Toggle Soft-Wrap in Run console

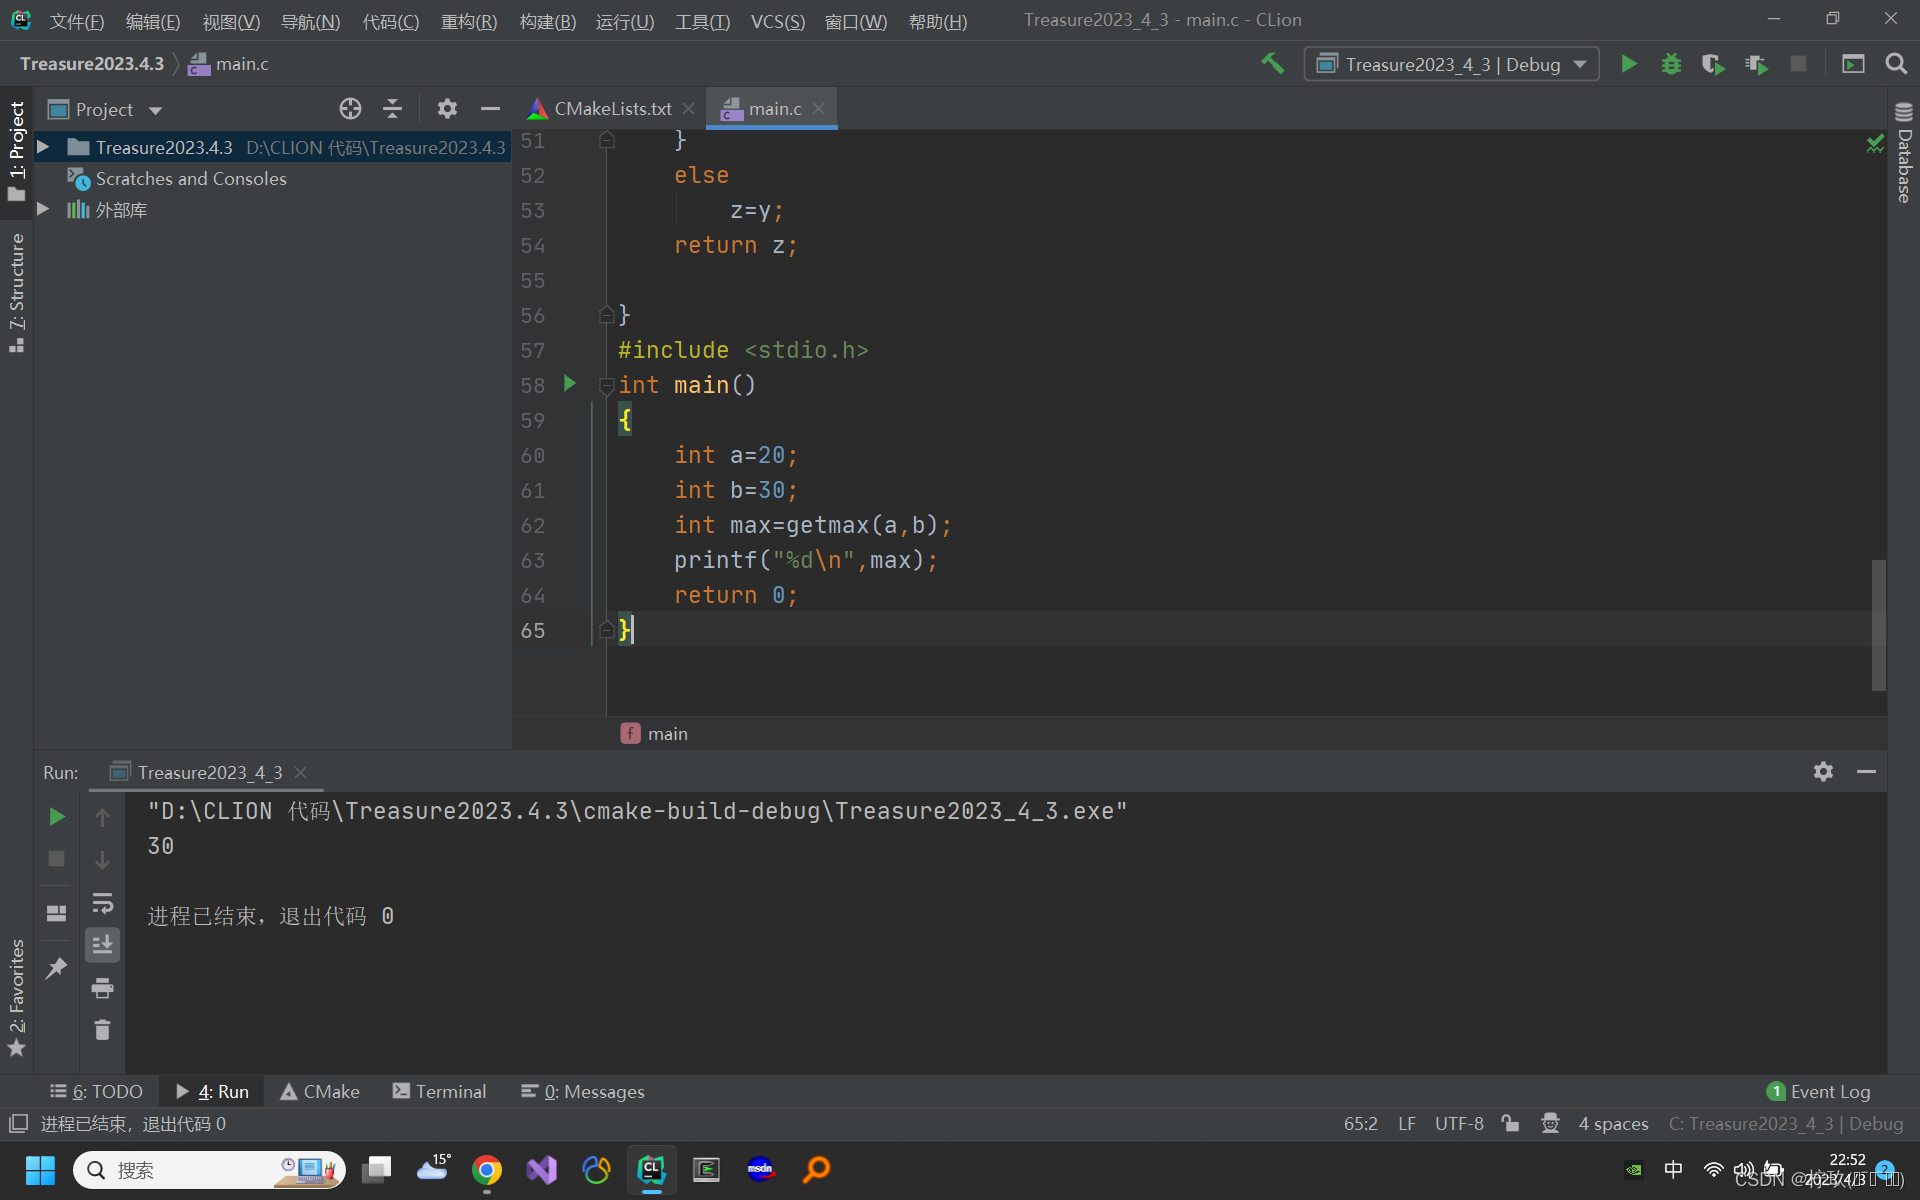coord(102,903)
